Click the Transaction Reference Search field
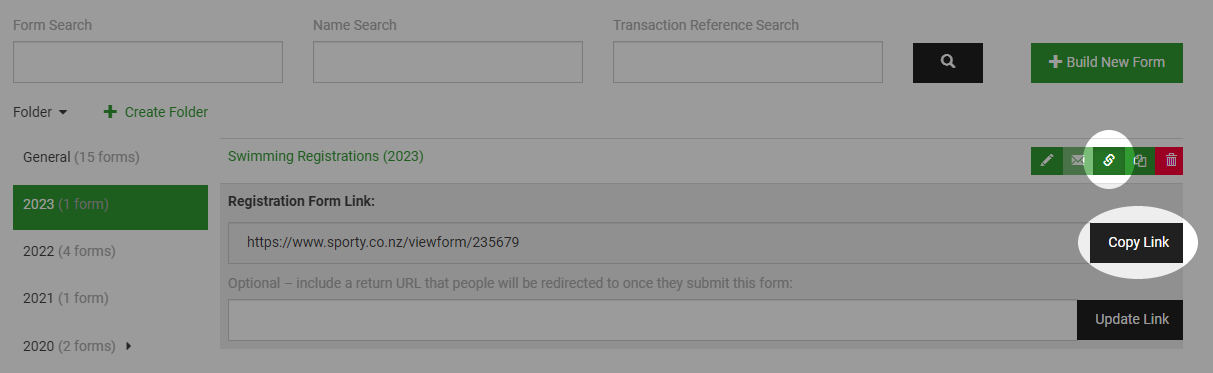The height and width of the screenshot is (373, 1213). (x=748, y=62)
